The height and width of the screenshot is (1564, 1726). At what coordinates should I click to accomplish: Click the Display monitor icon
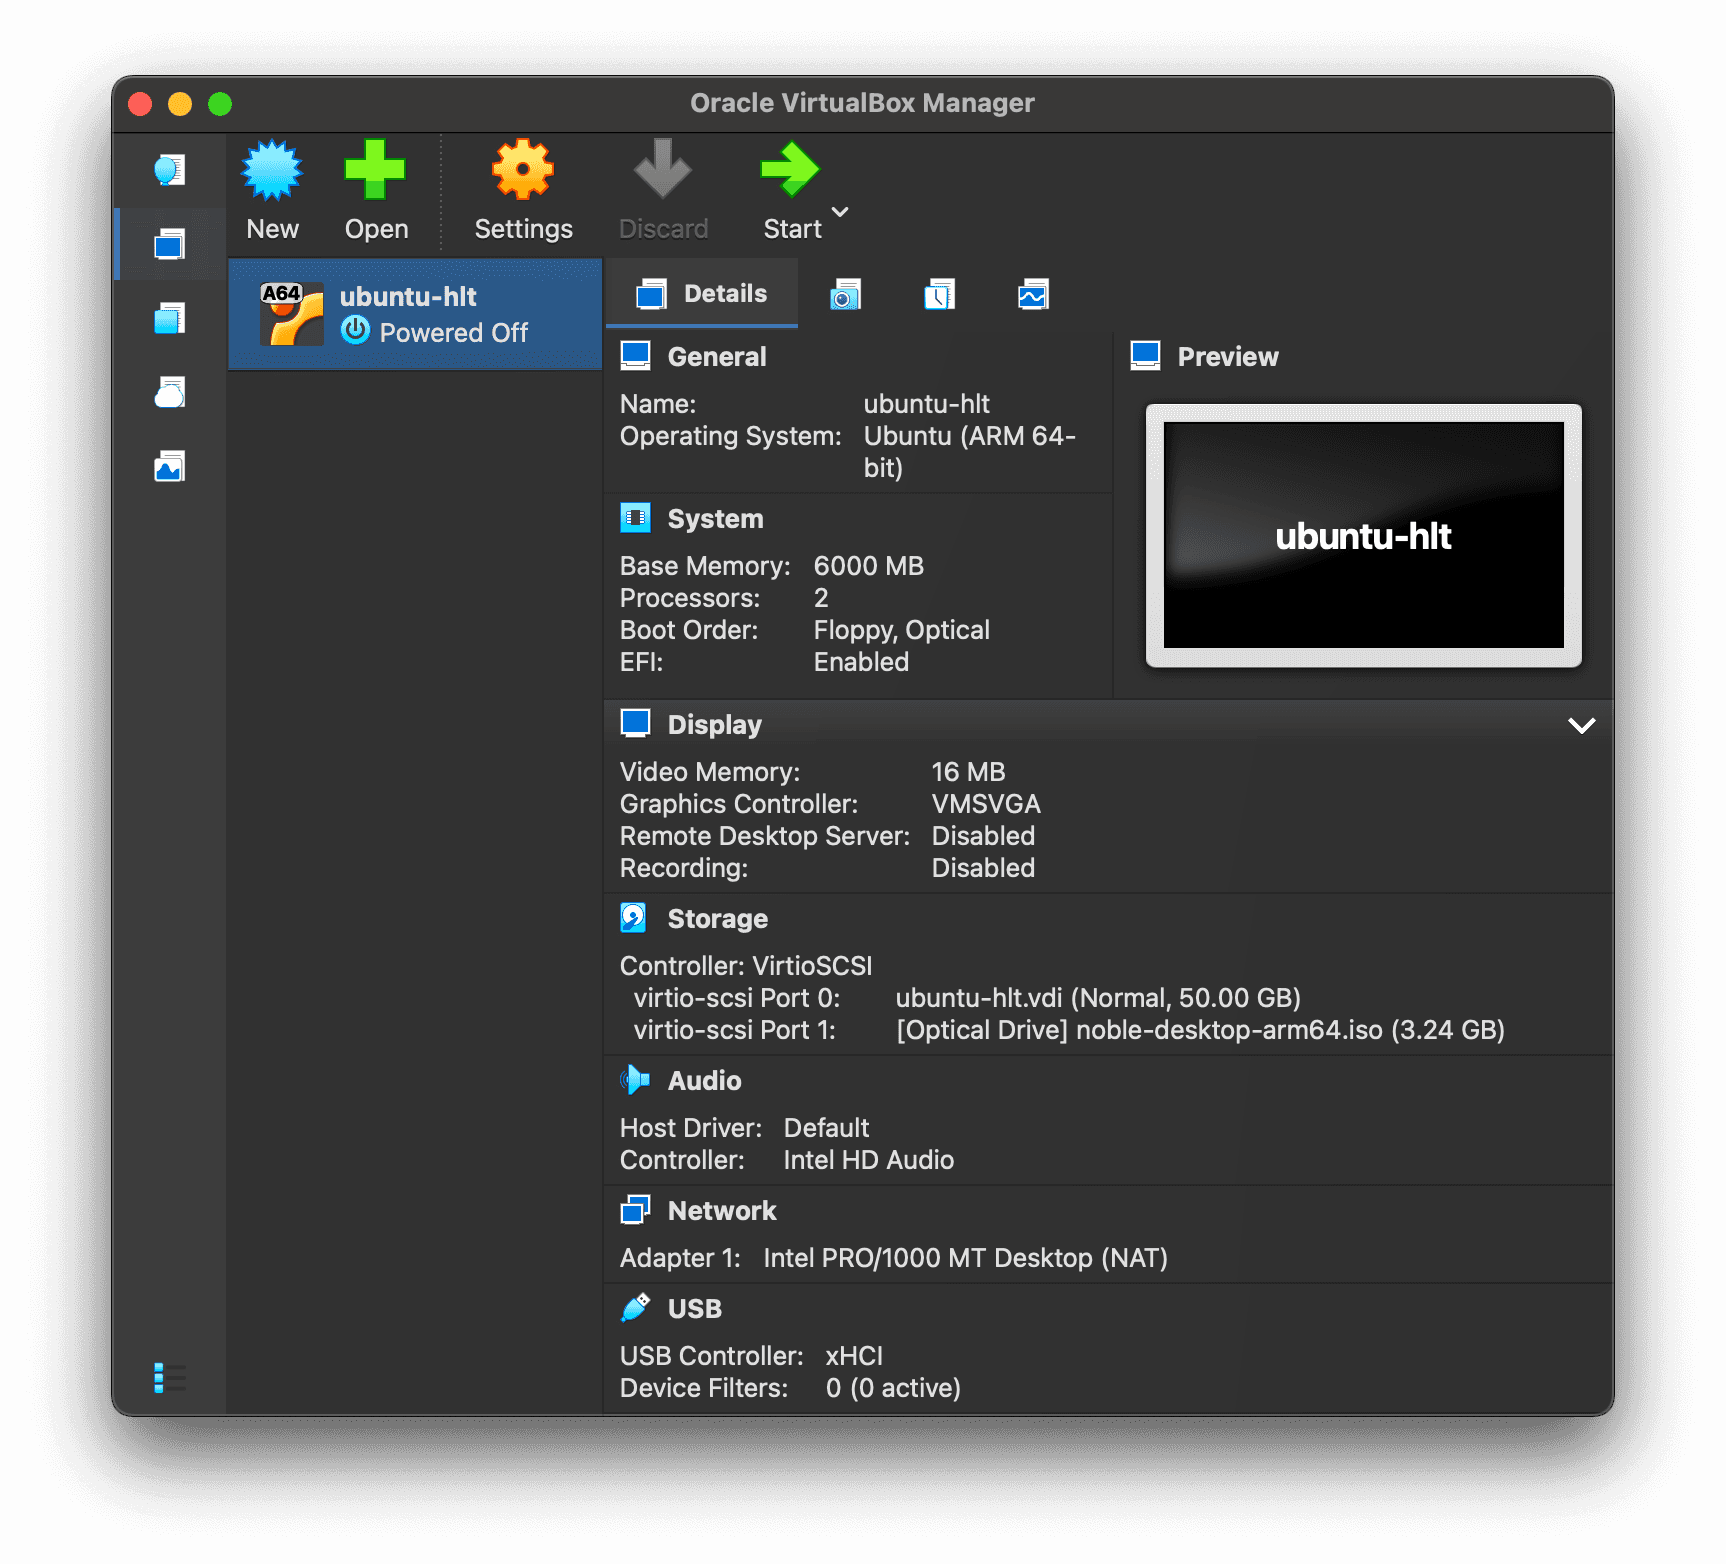636,724
